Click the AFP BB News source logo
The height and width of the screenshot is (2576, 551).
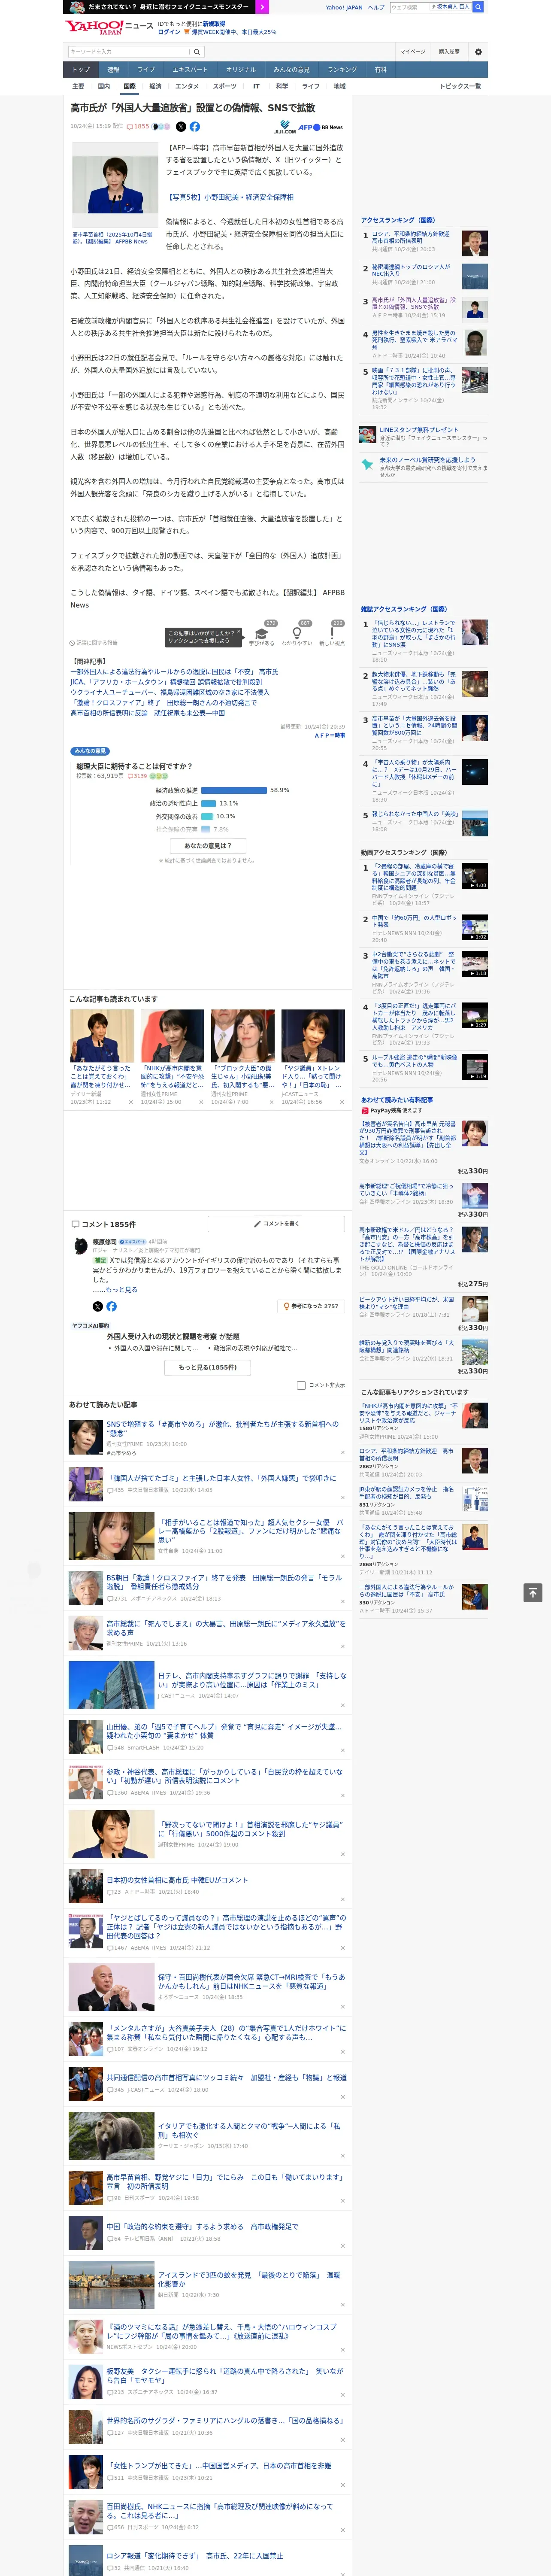pos(321,127)
